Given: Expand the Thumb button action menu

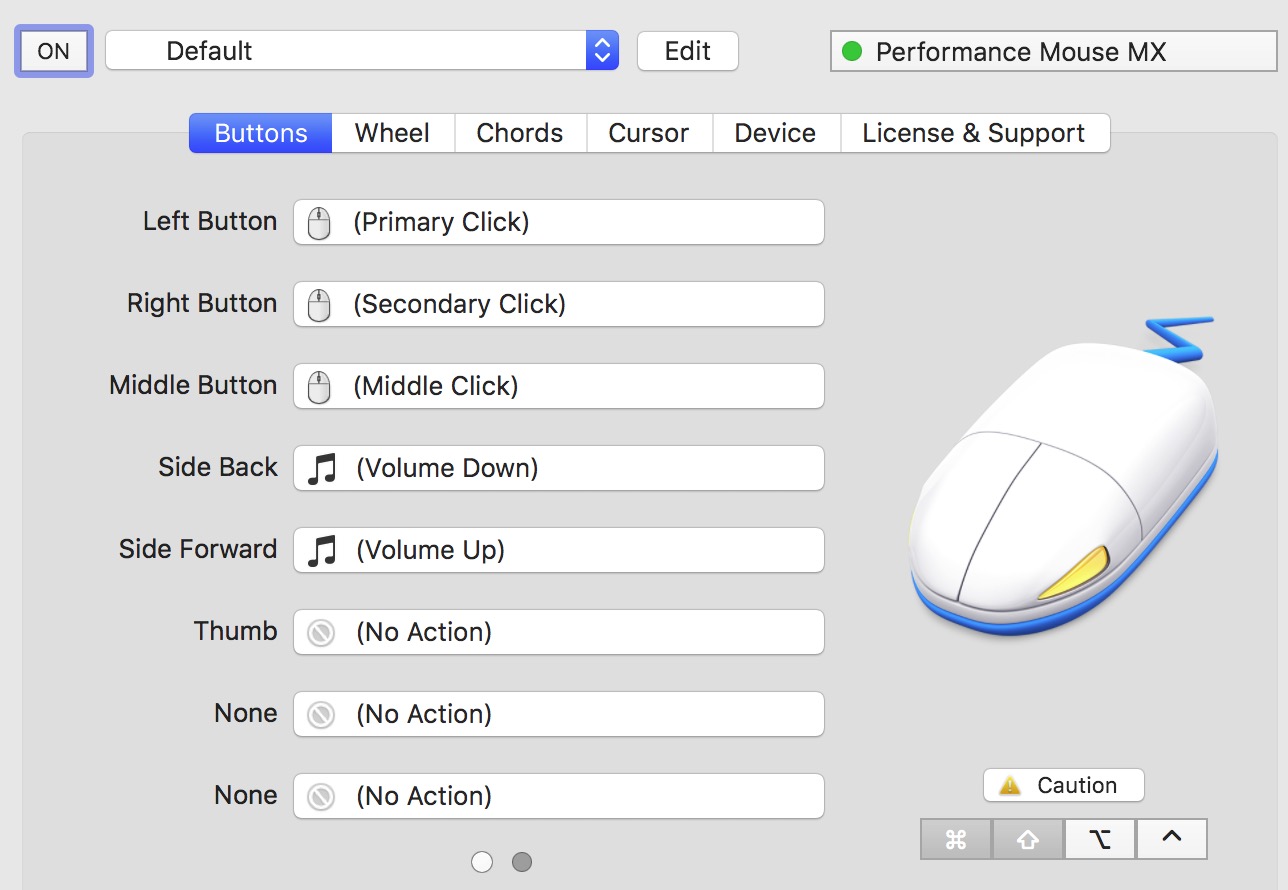Looking at the screenshot, I should click(x=558, y=632).
